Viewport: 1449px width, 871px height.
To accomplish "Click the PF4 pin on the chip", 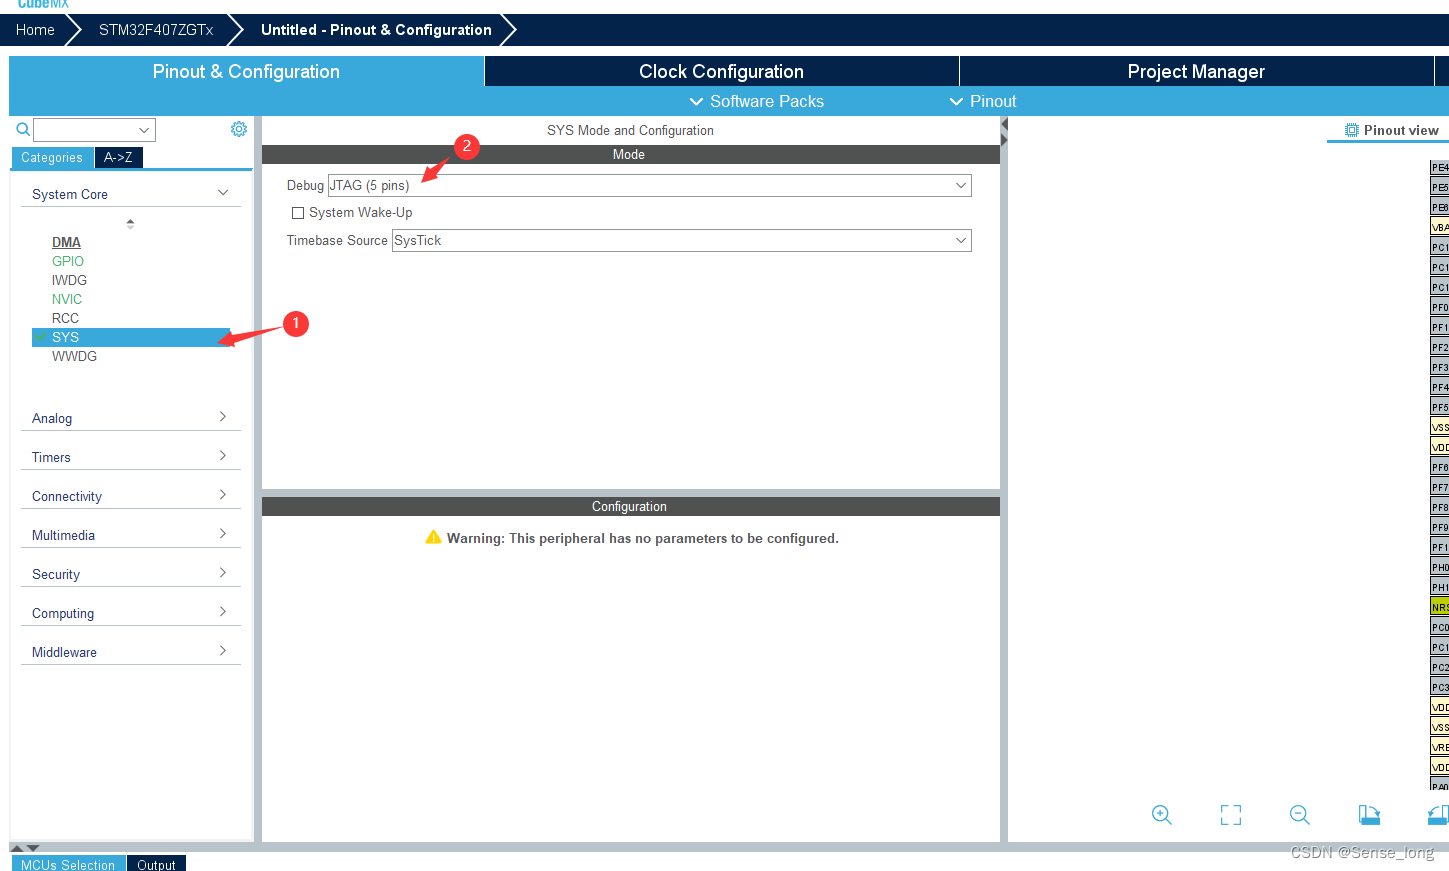I will 1440,387.
